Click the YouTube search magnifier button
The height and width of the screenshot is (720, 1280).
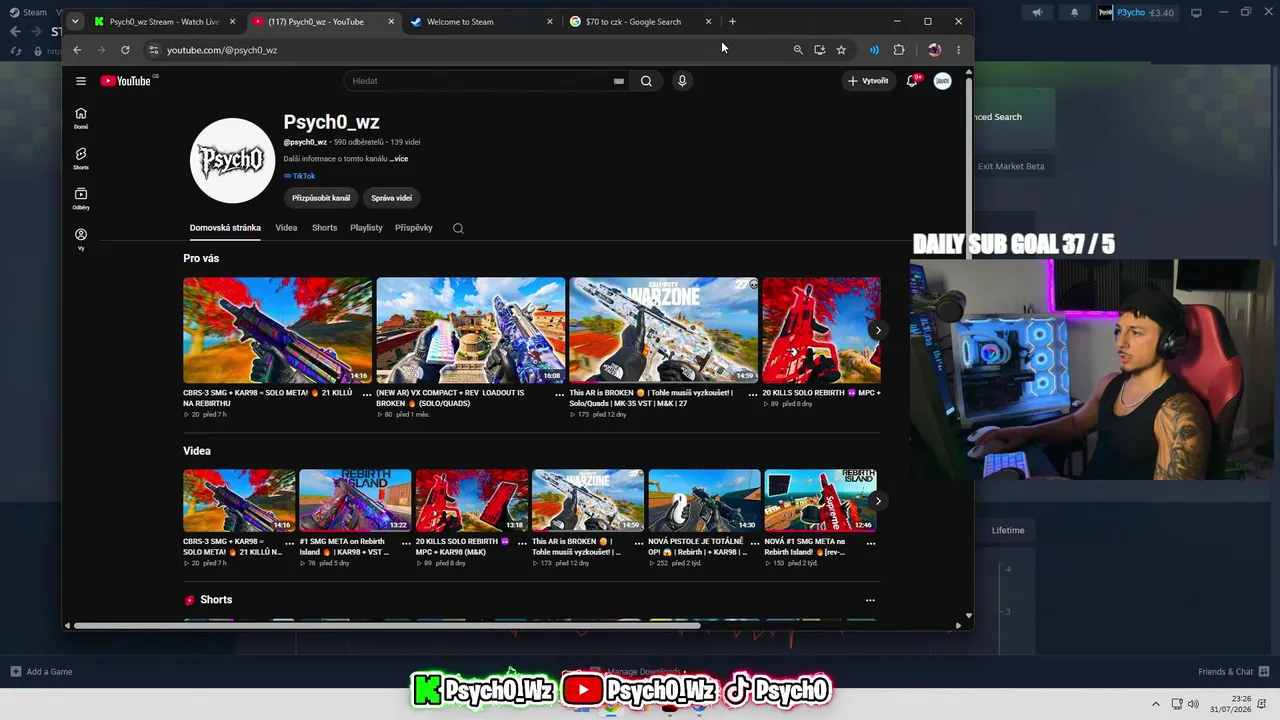pyautogui.click(x=646, y=81)
